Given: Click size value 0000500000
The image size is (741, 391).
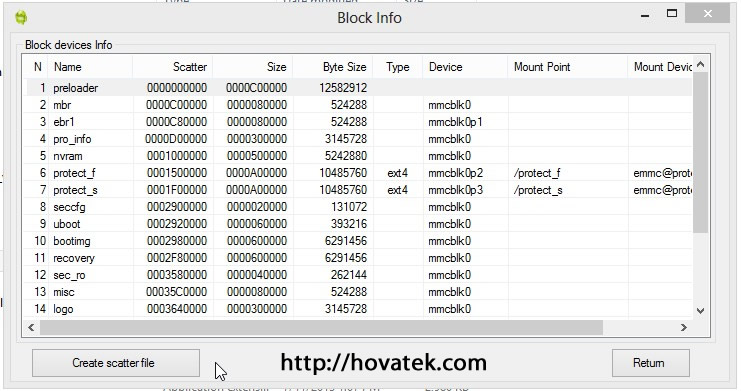Looking at the screenshot, I should coord(257,156).
